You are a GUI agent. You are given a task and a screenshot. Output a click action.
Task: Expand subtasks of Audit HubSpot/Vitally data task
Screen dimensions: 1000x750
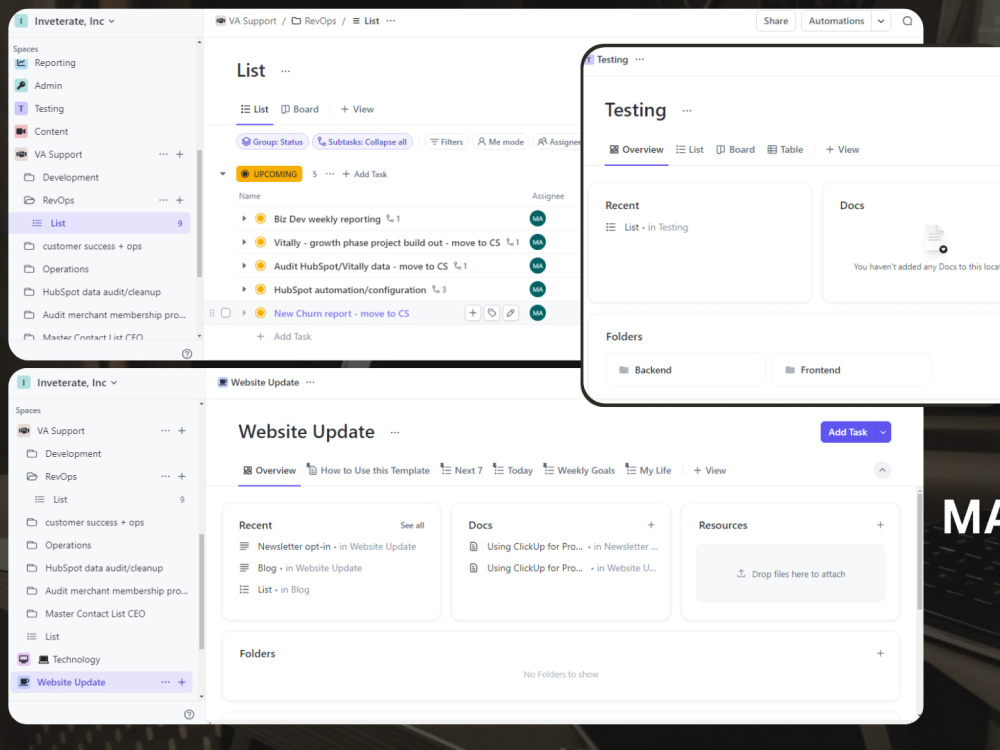(244, 266)
